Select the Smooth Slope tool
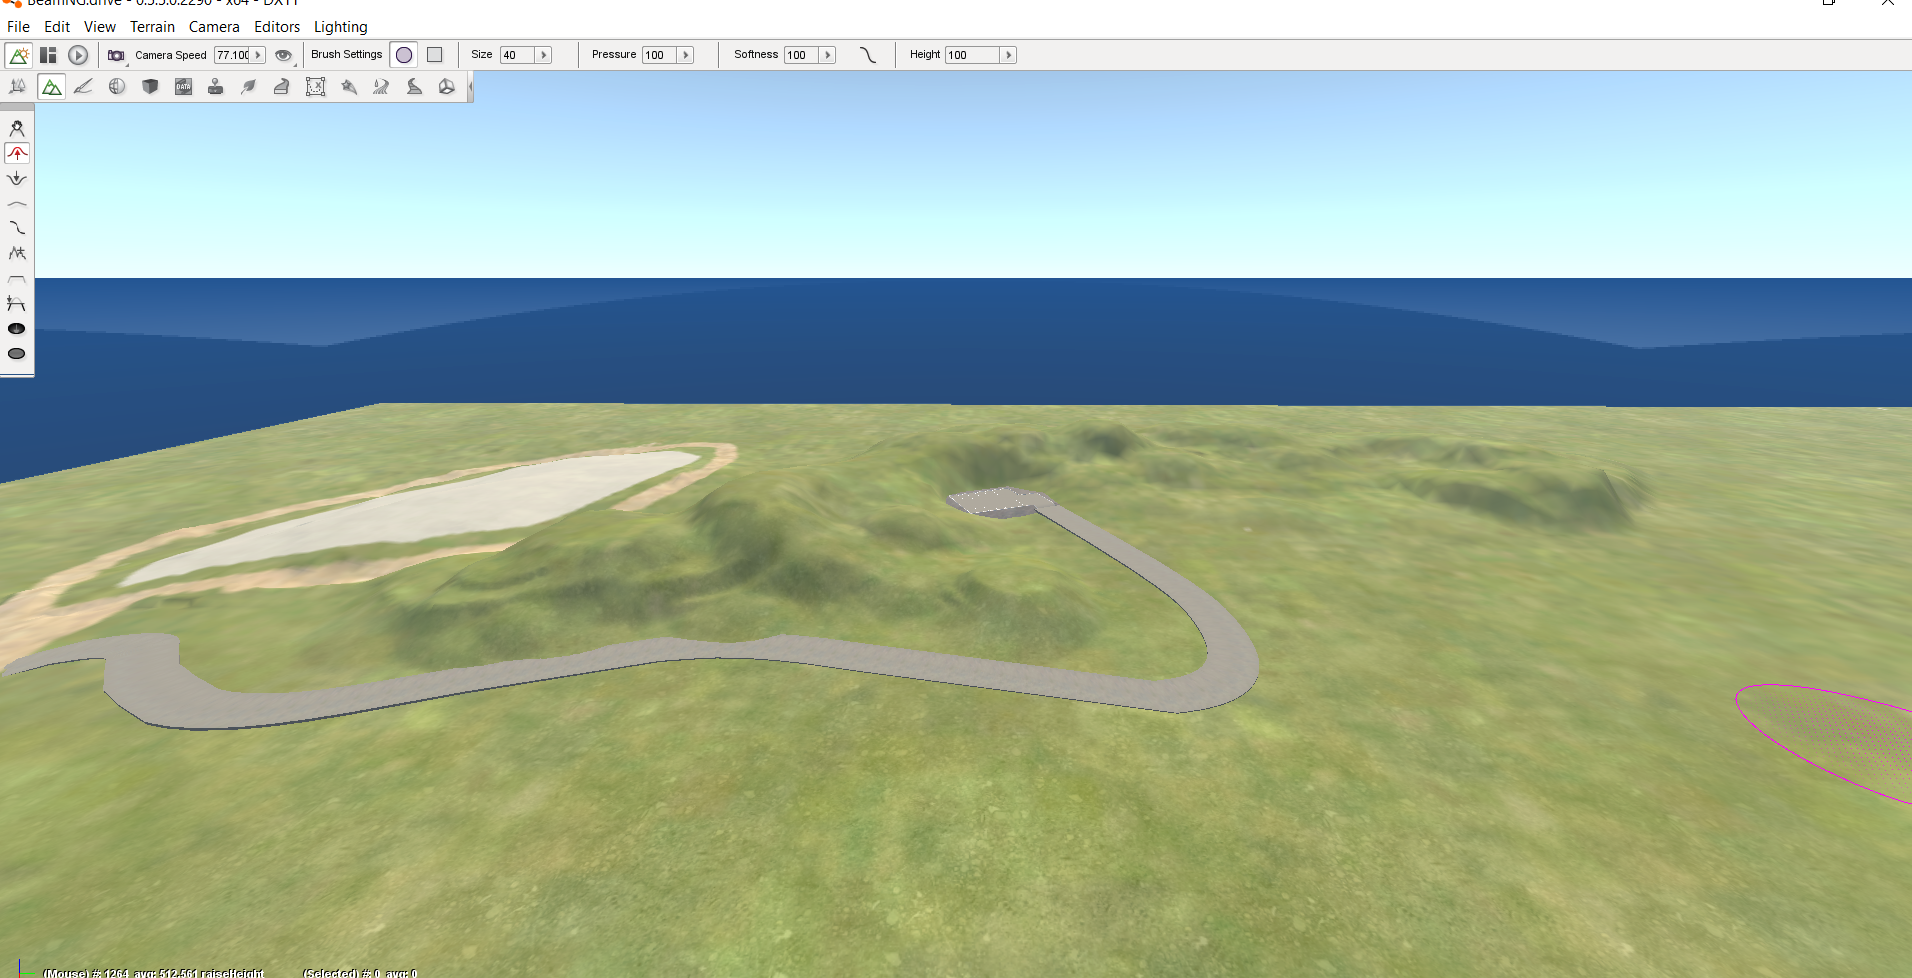The width and height of the screenshot is (1912, 978). (x=17, y=228)
